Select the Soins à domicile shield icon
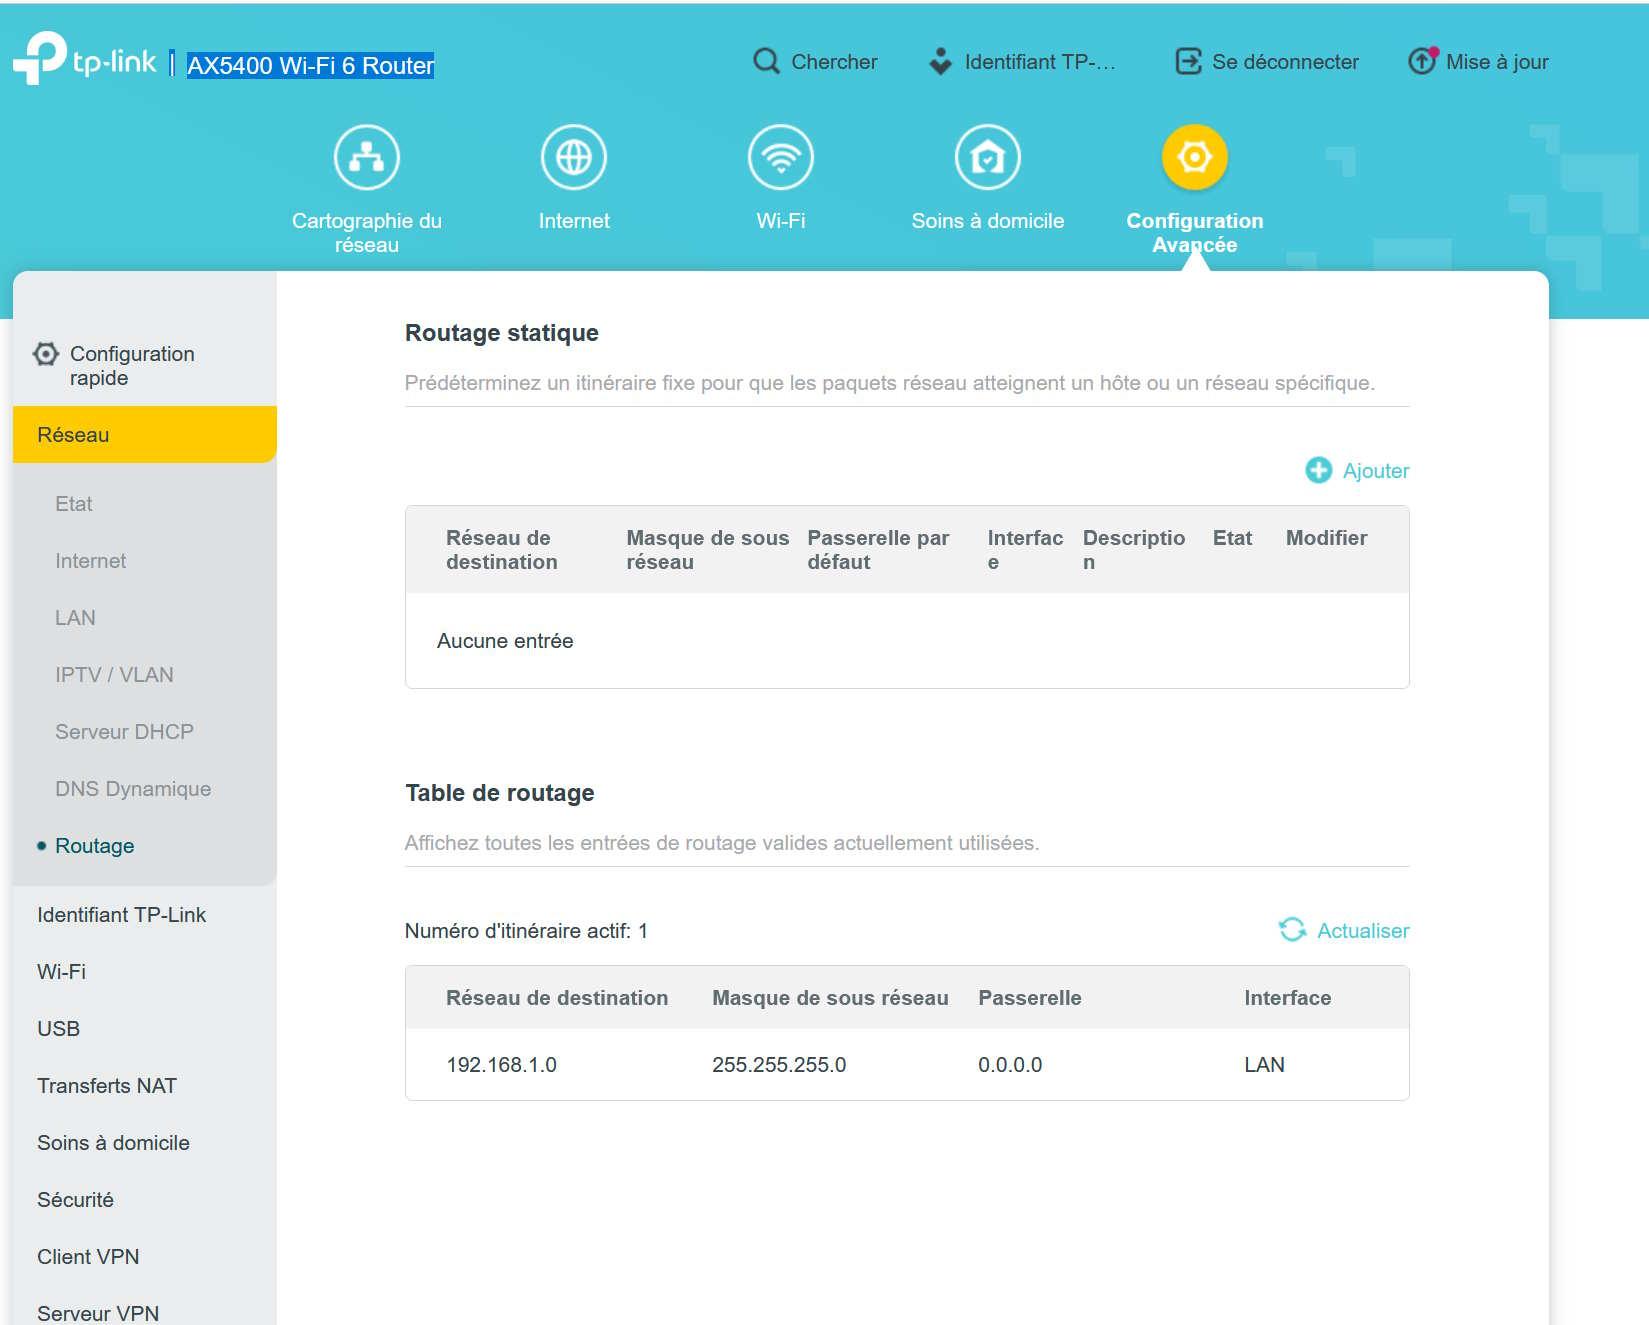 [x=987, y=157]
